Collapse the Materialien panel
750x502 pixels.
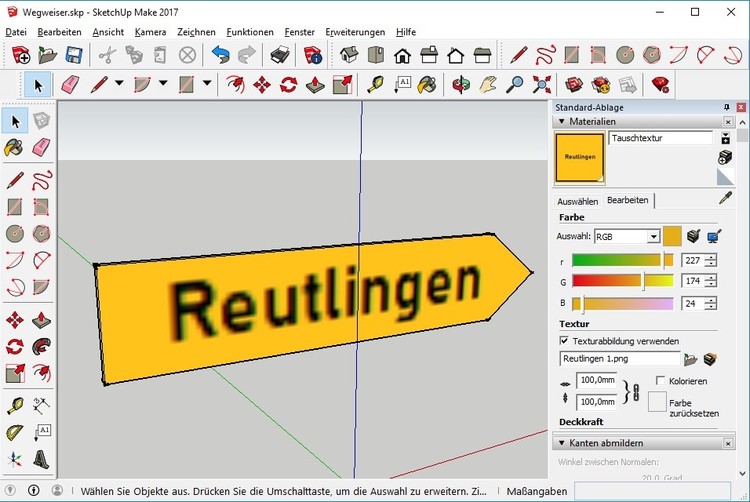(x=562, y=121)
